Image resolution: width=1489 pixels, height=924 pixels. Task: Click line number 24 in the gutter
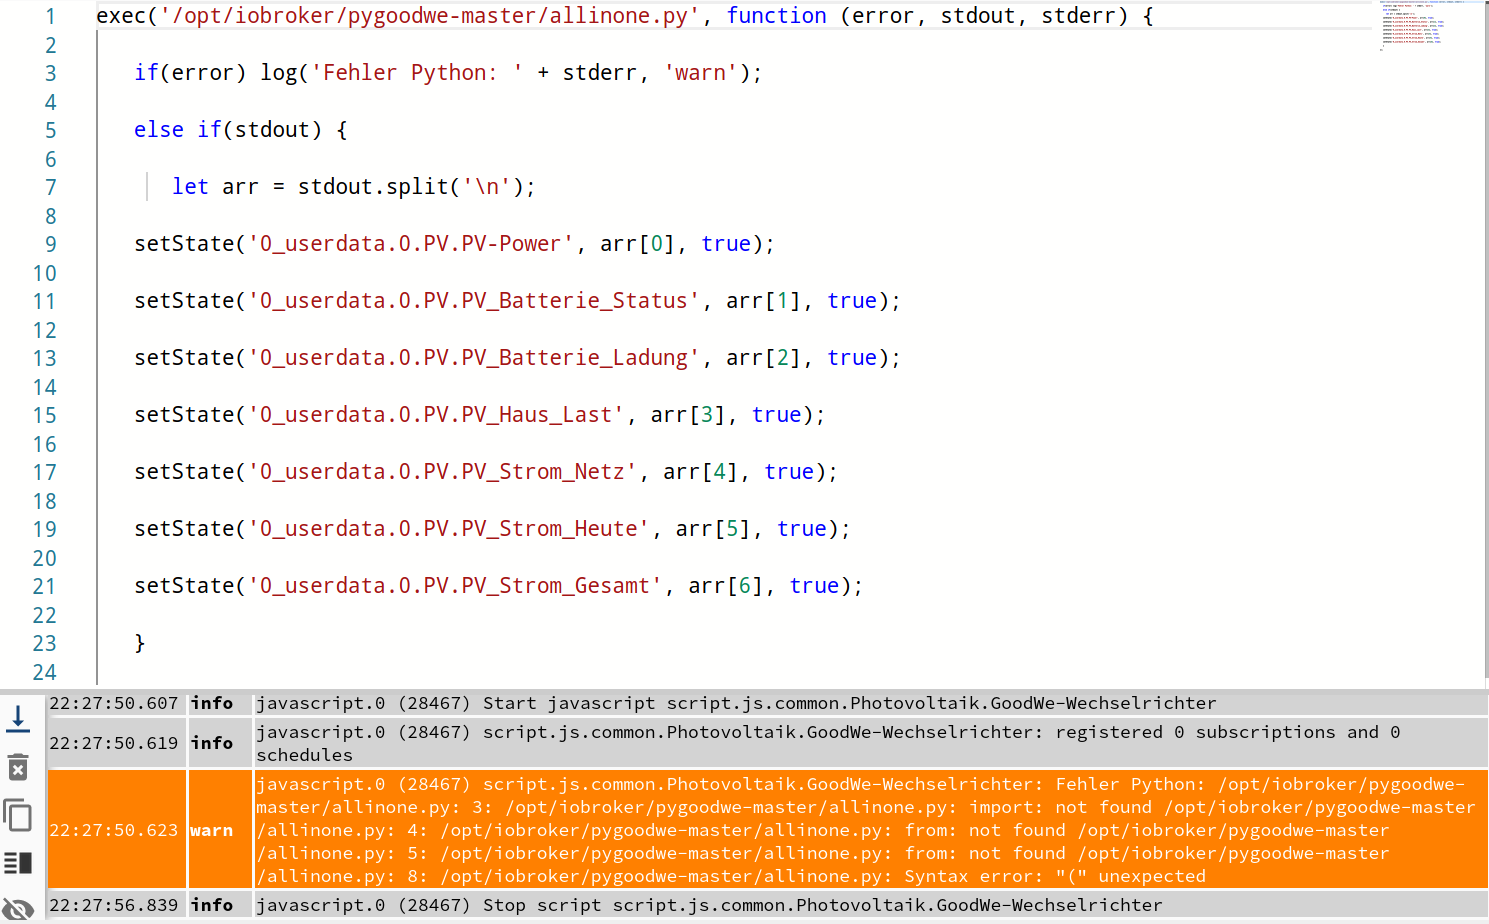44,672
